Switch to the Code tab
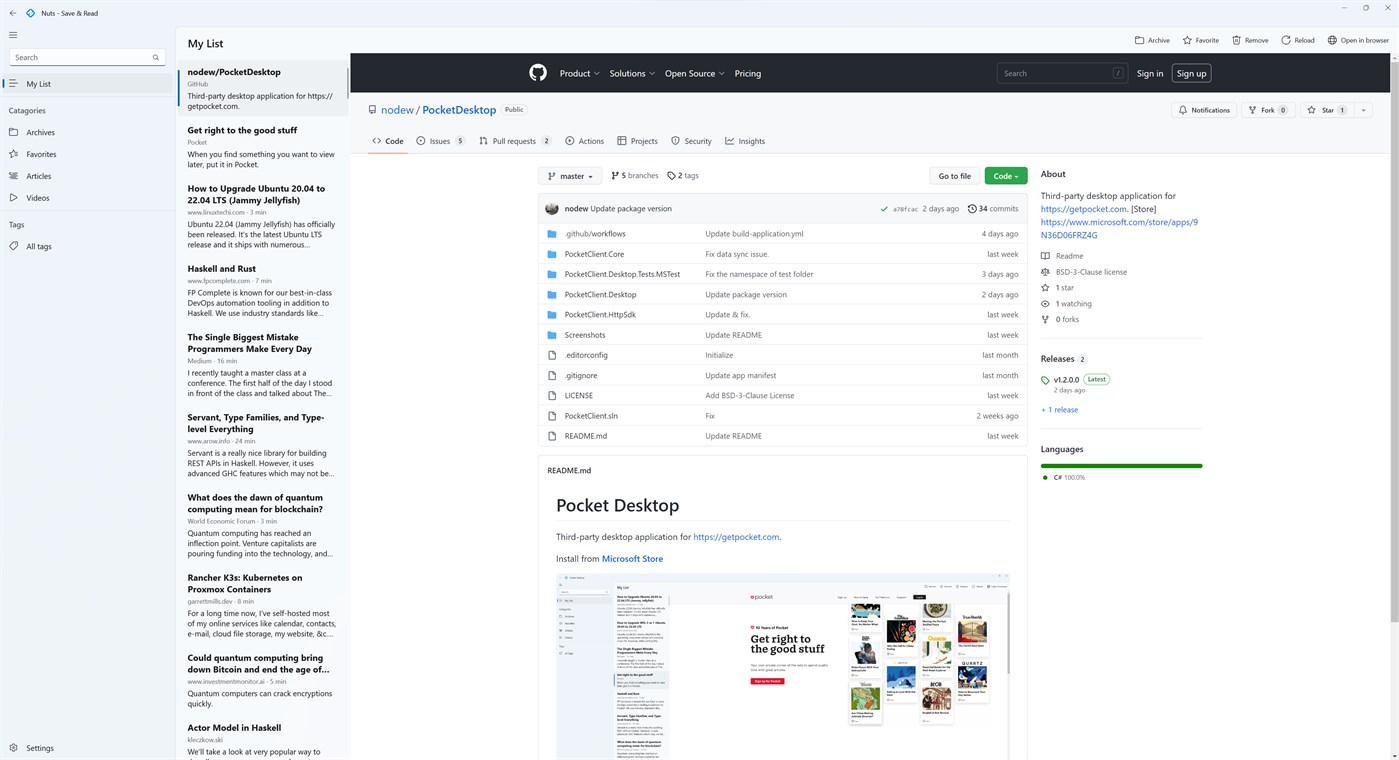 pos(387,141)
